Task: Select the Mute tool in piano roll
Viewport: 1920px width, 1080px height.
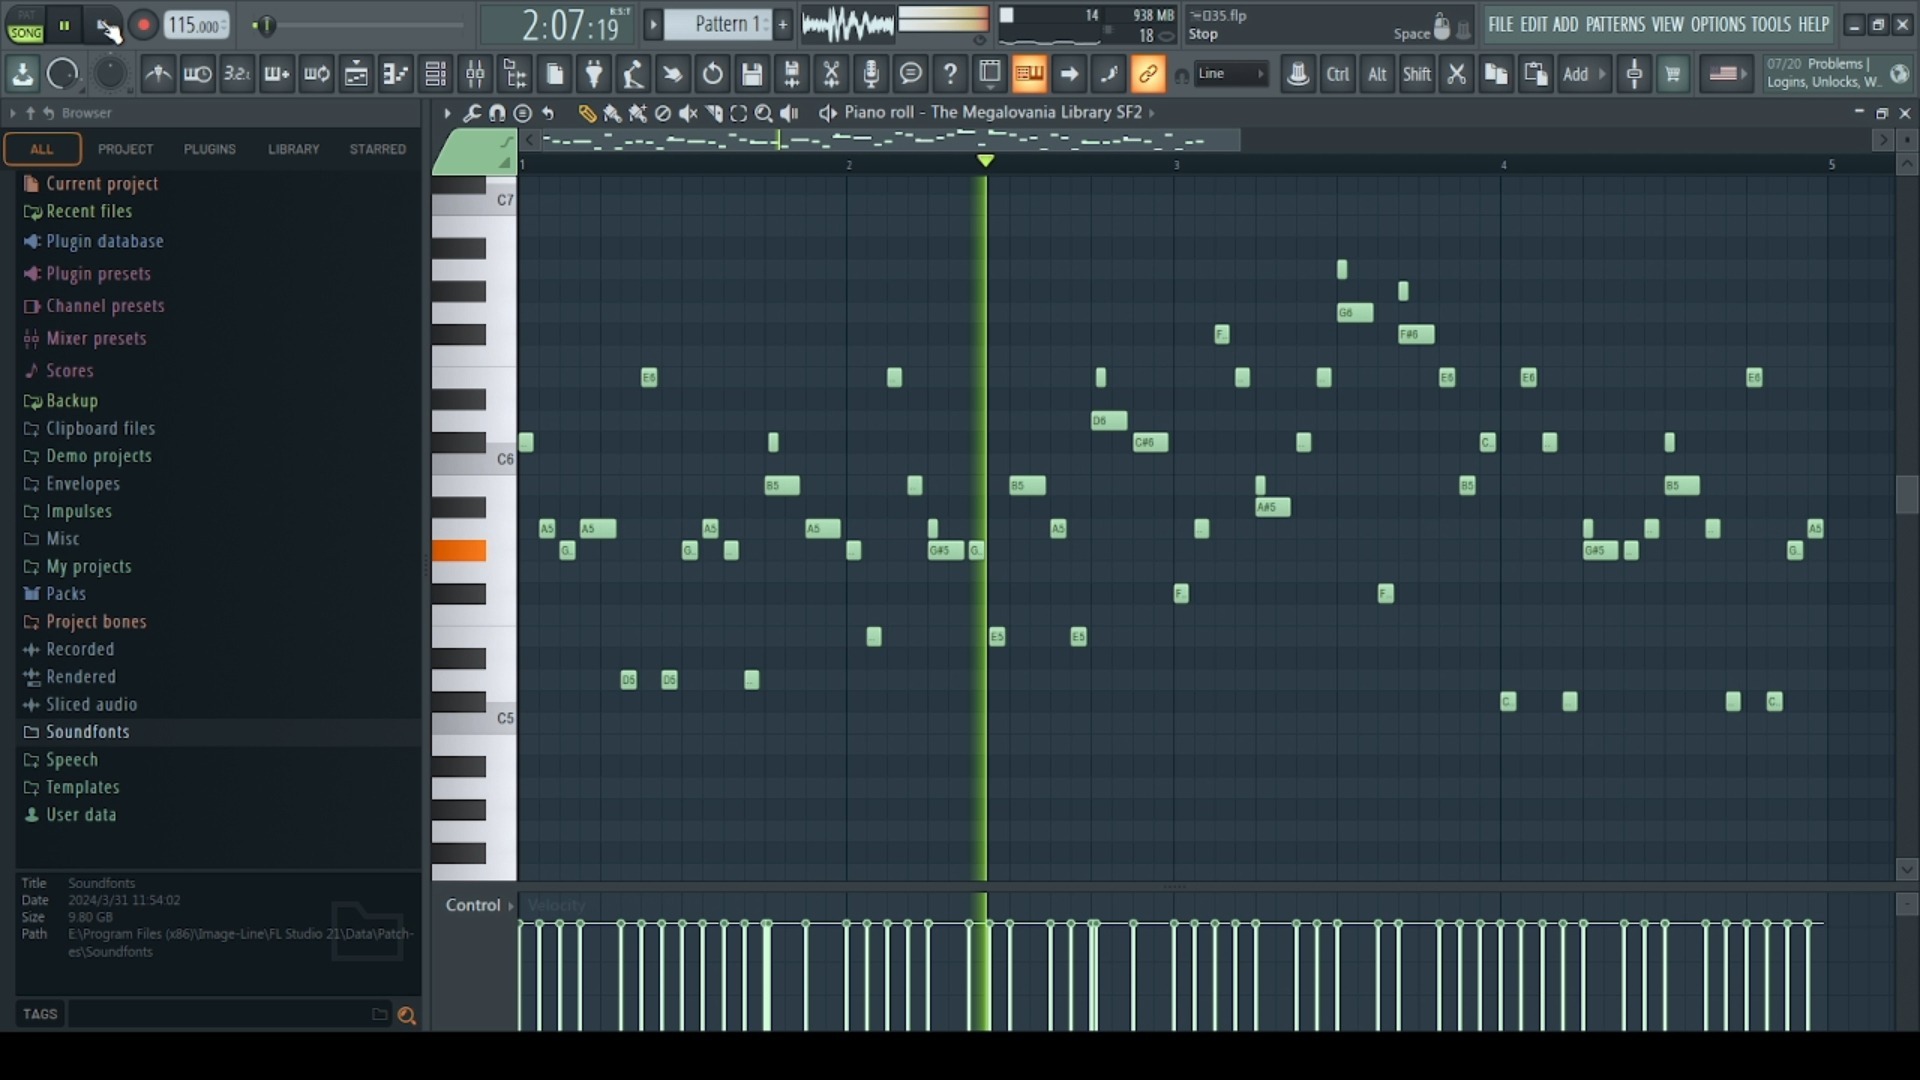Action: click(x=688, y=113)
